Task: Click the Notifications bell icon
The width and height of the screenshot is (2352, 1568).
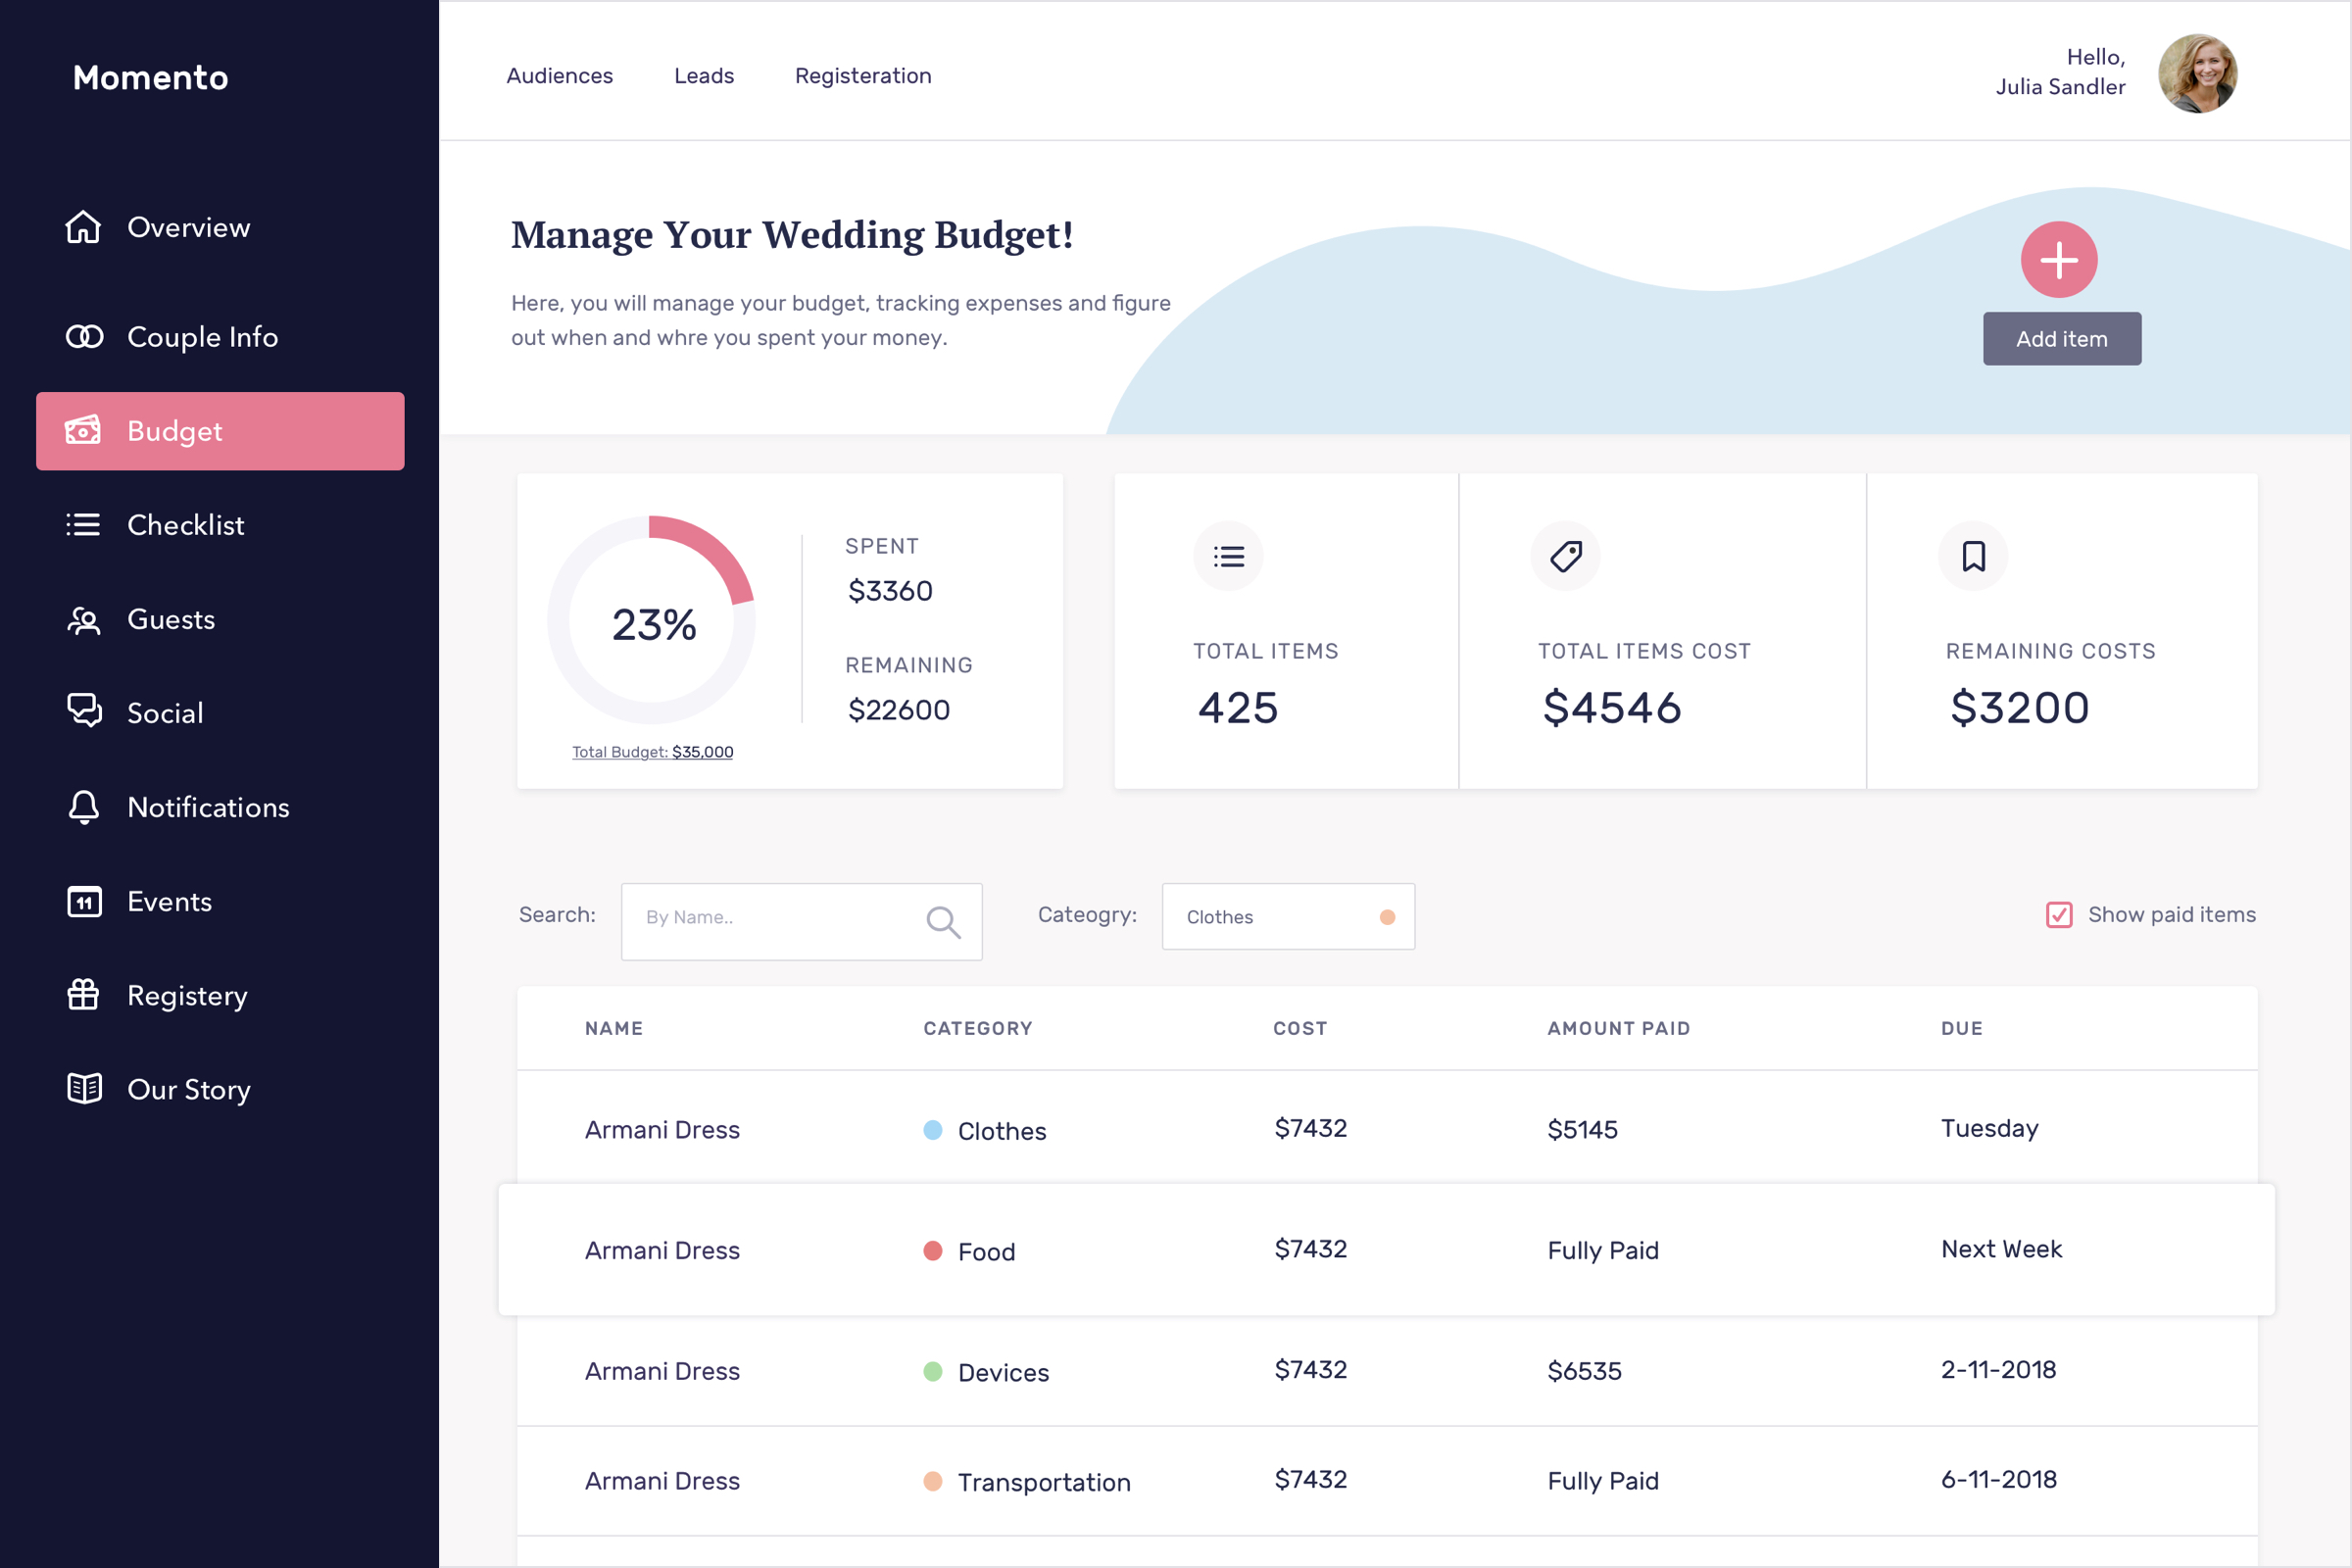Action: 84,807
